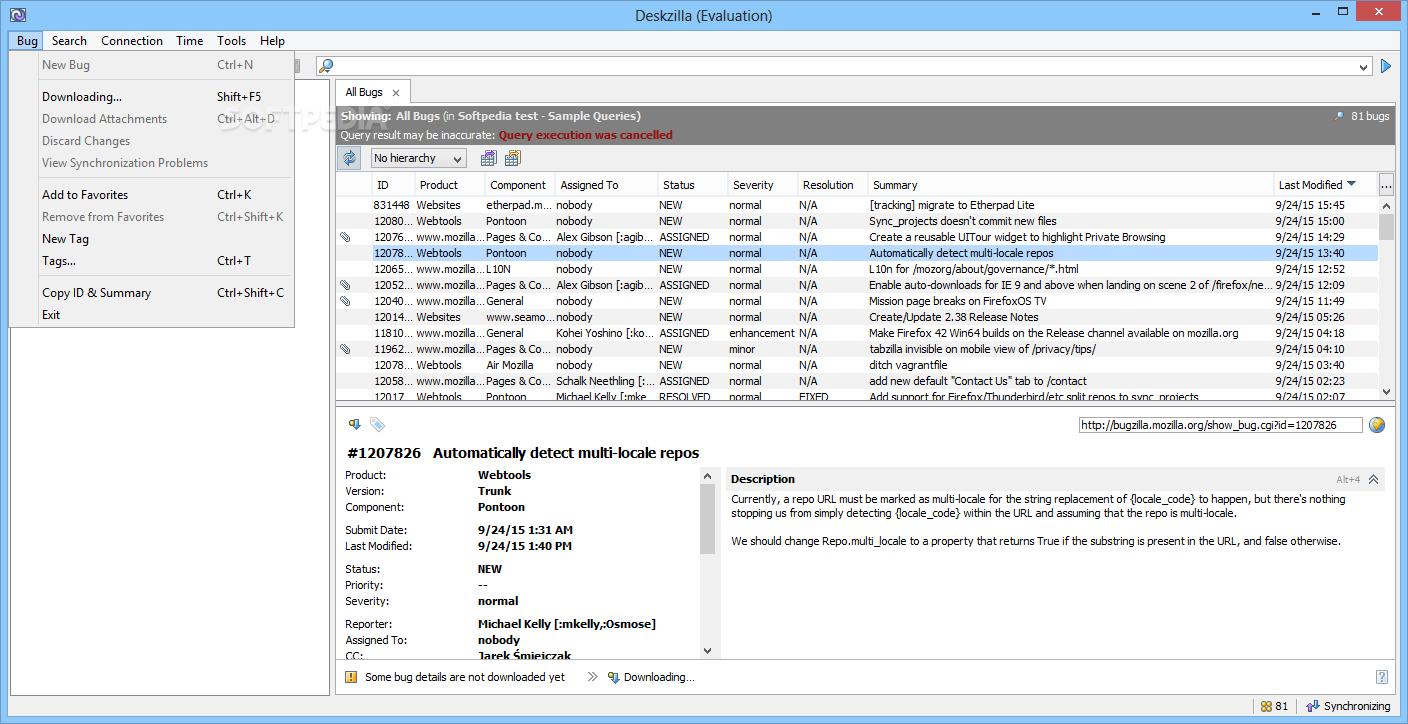
Task: Sort by the Component column header
Action: (520, 185)
